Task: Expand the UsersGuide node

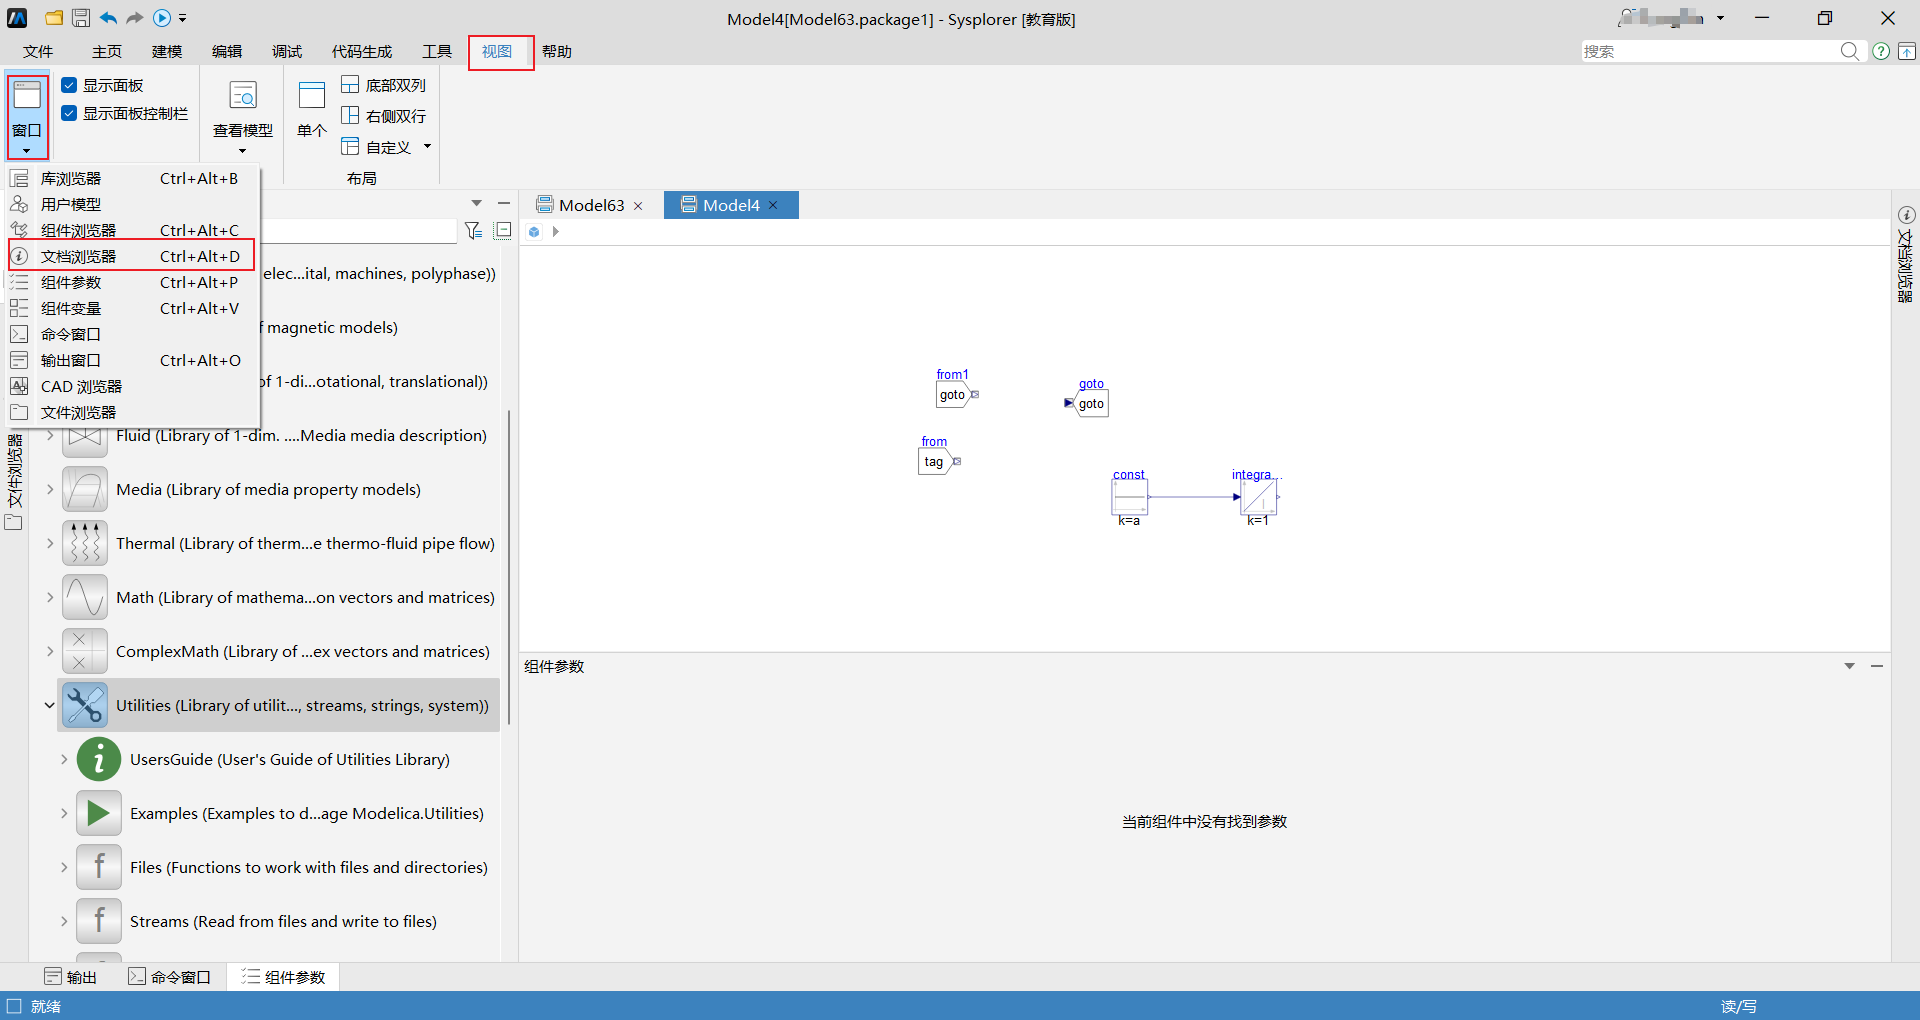Action: (64, 760)
